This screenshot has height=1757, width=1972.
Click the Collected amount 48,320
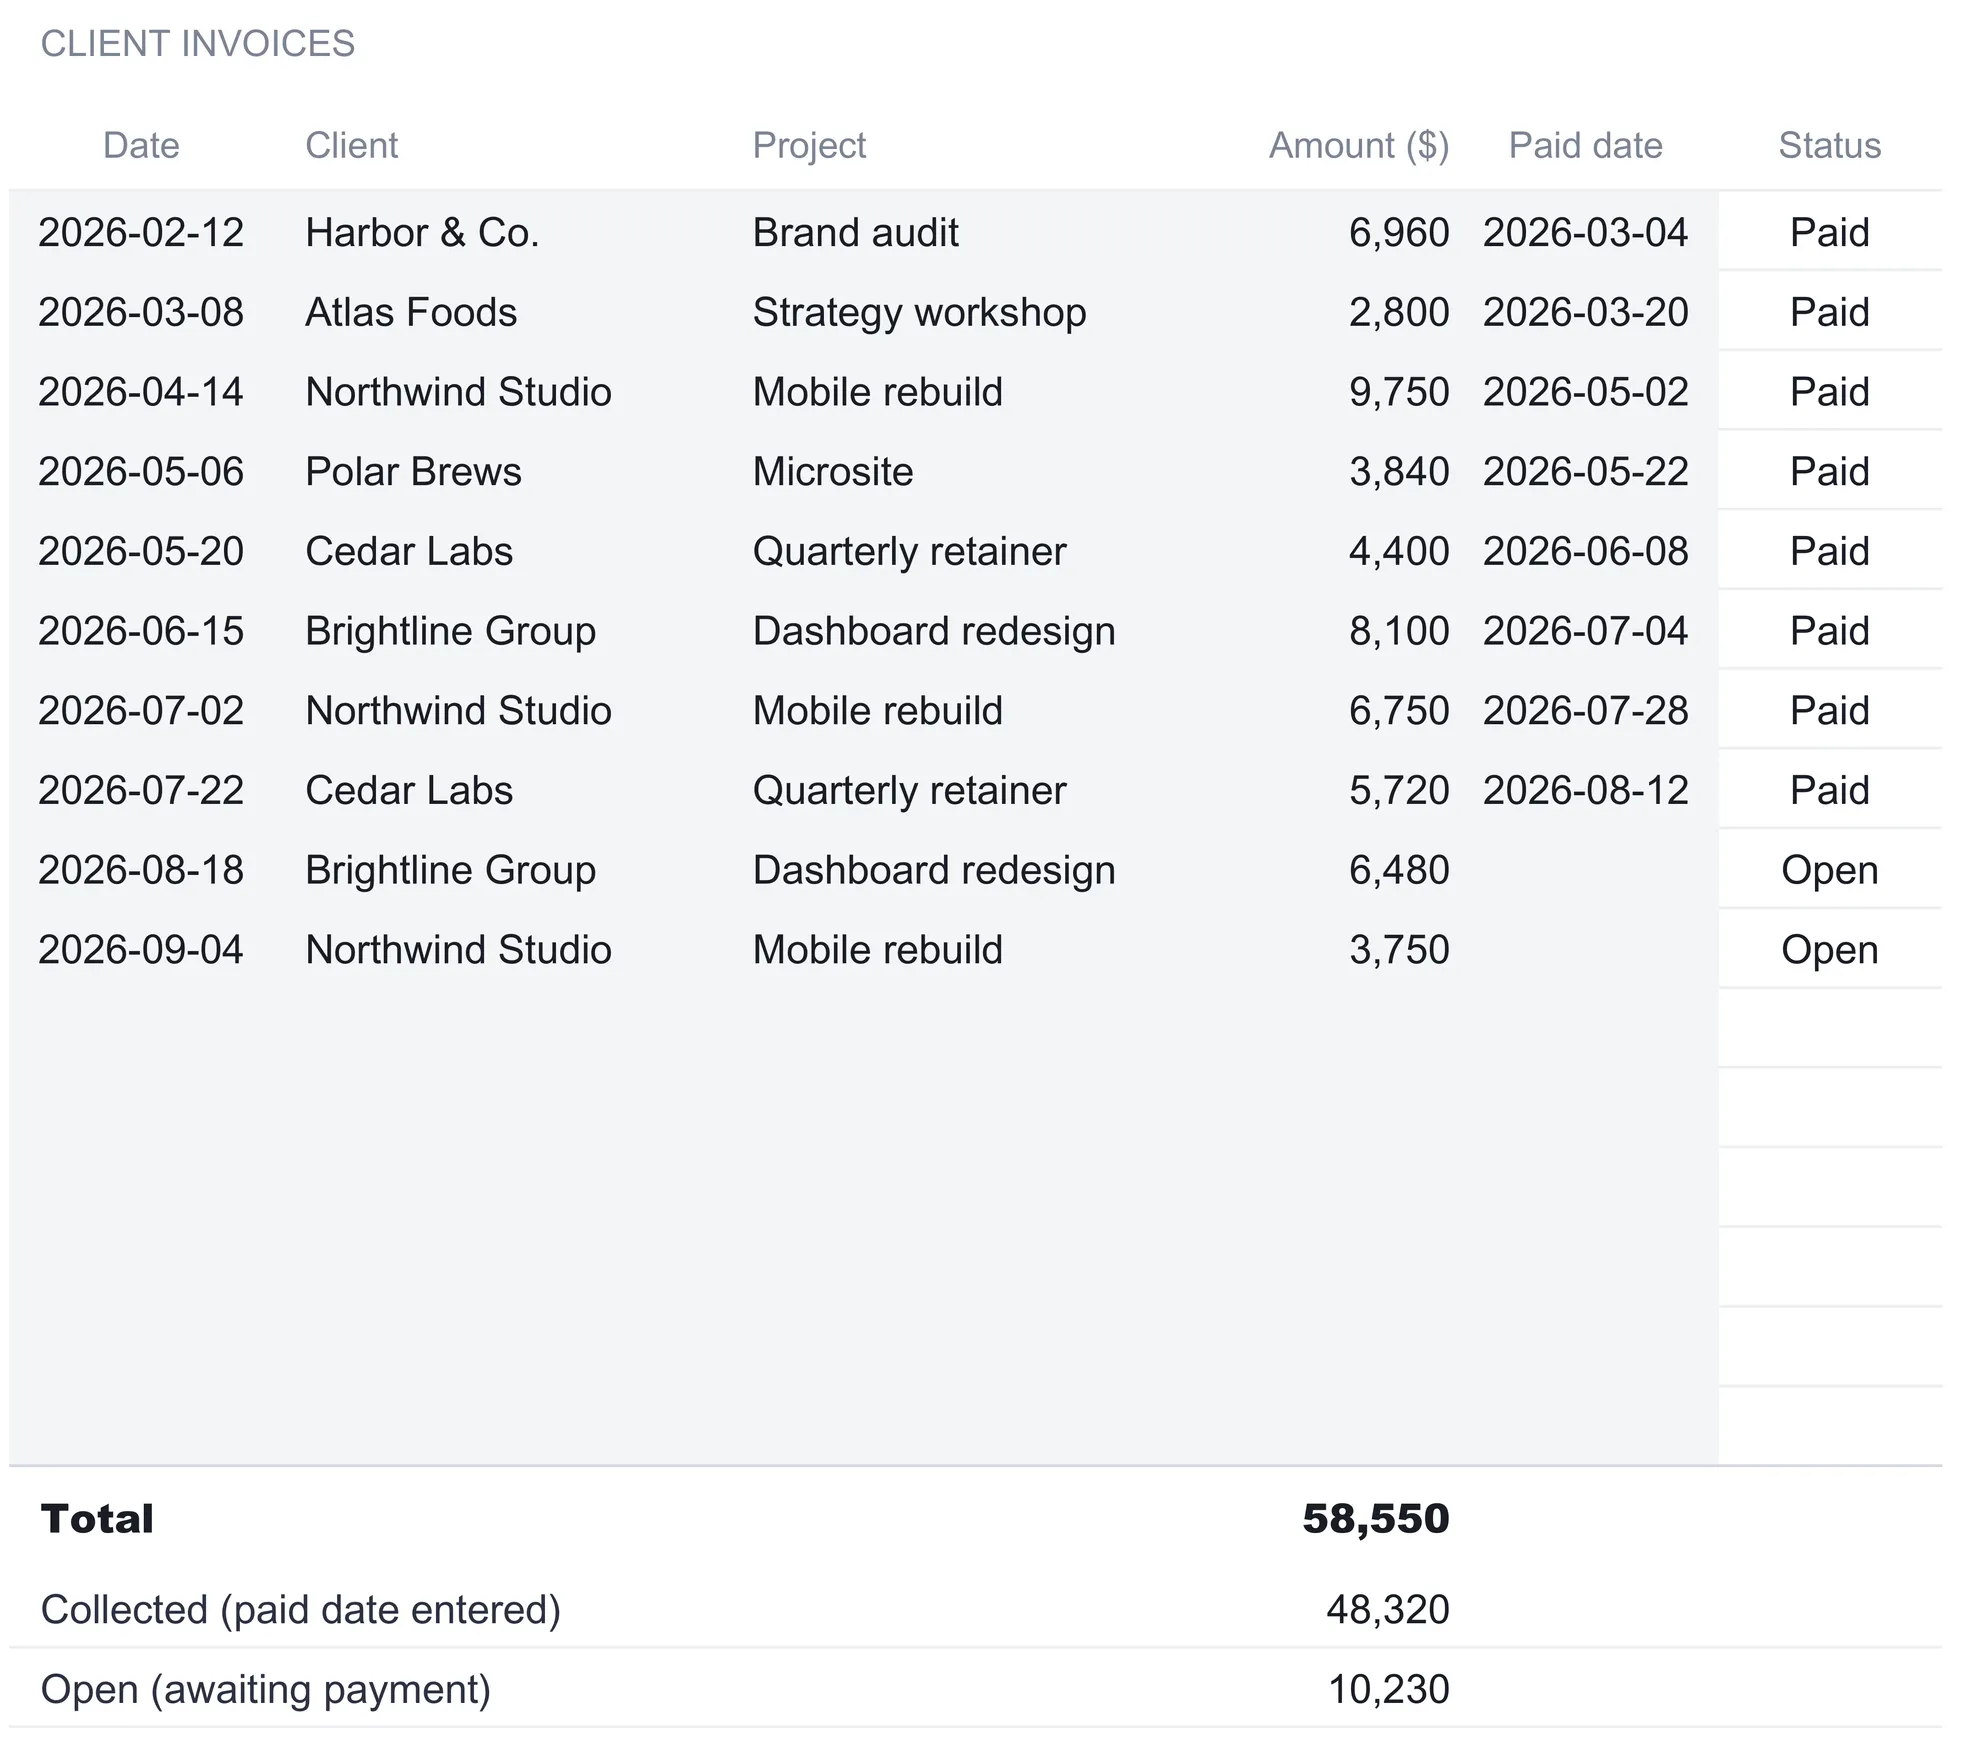pyautogui.click(x=1387, y=1610)
